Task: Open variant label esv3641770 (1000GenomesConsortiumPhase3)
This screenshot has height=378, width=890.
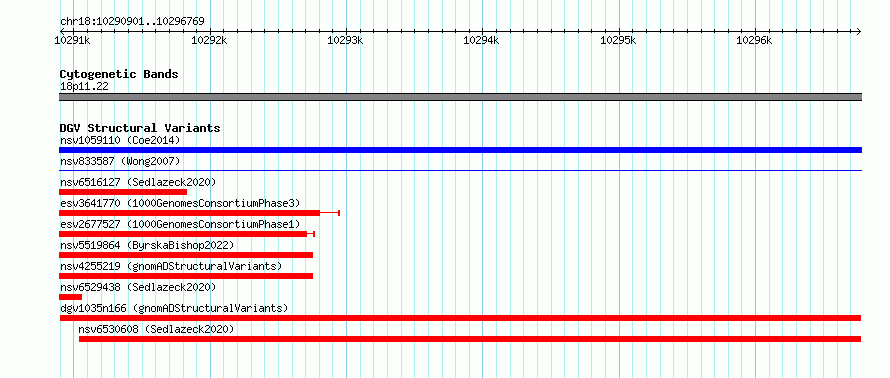Action: tap(180, 203)
